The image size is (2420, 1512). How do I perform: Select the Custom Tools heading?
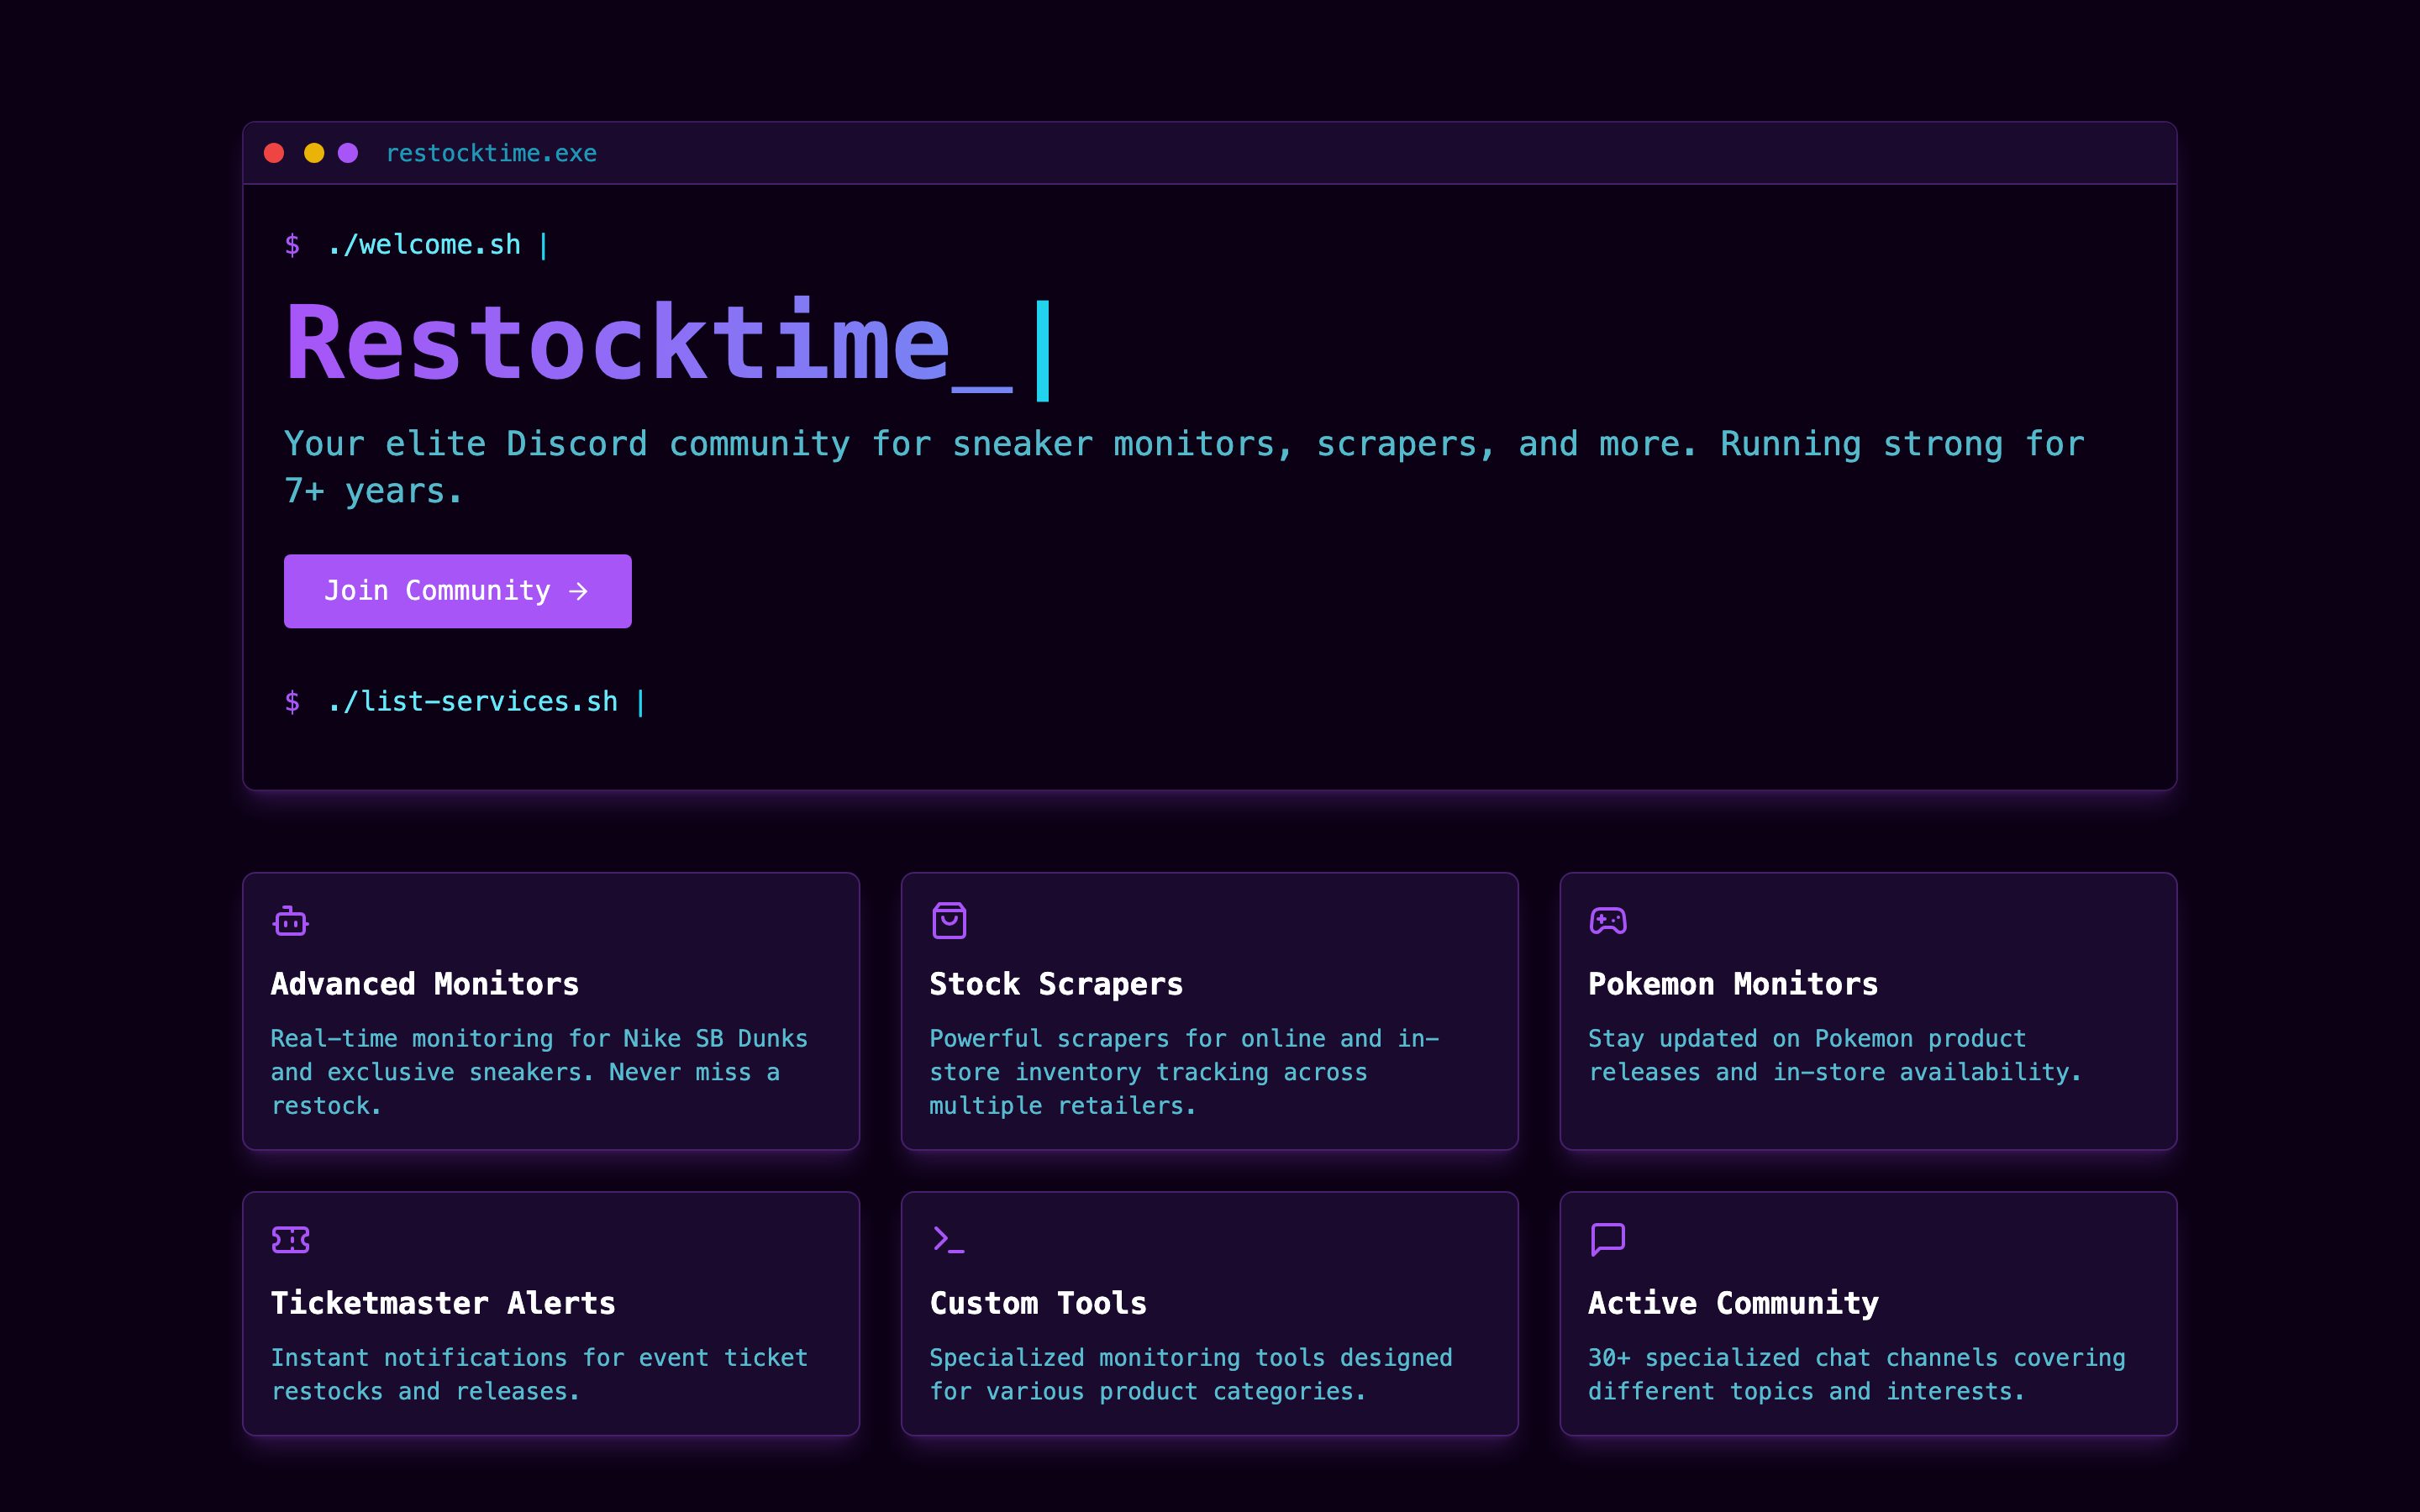pos(1038,1303)
